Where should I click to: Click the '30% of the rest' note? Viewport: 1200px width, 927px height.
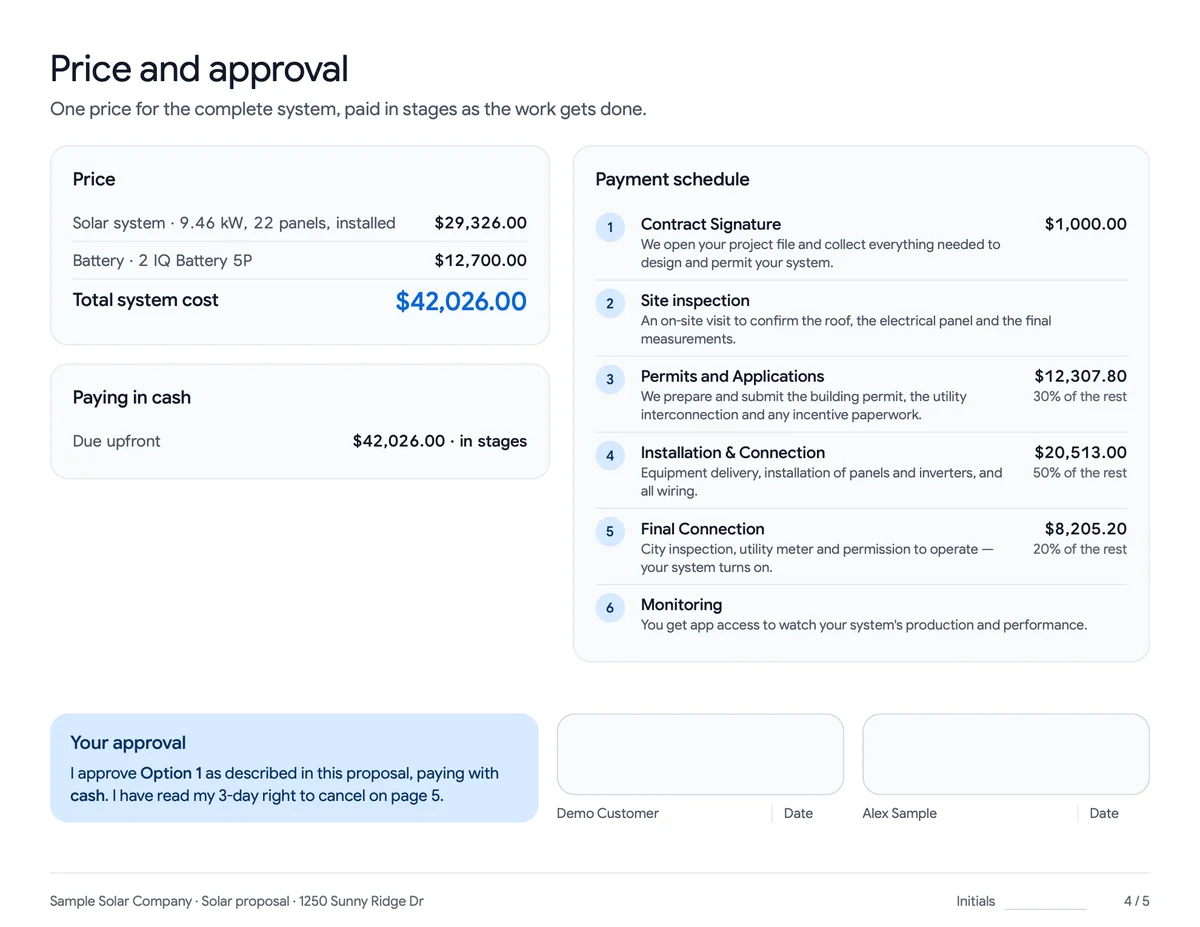point(1080,397)
